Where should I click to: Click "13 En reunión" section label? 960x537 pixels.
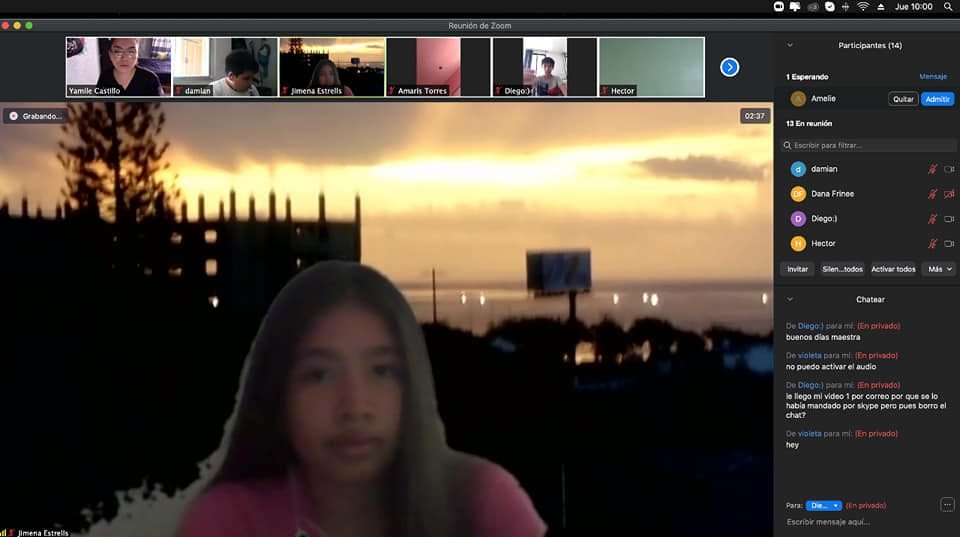pos(809,124)
